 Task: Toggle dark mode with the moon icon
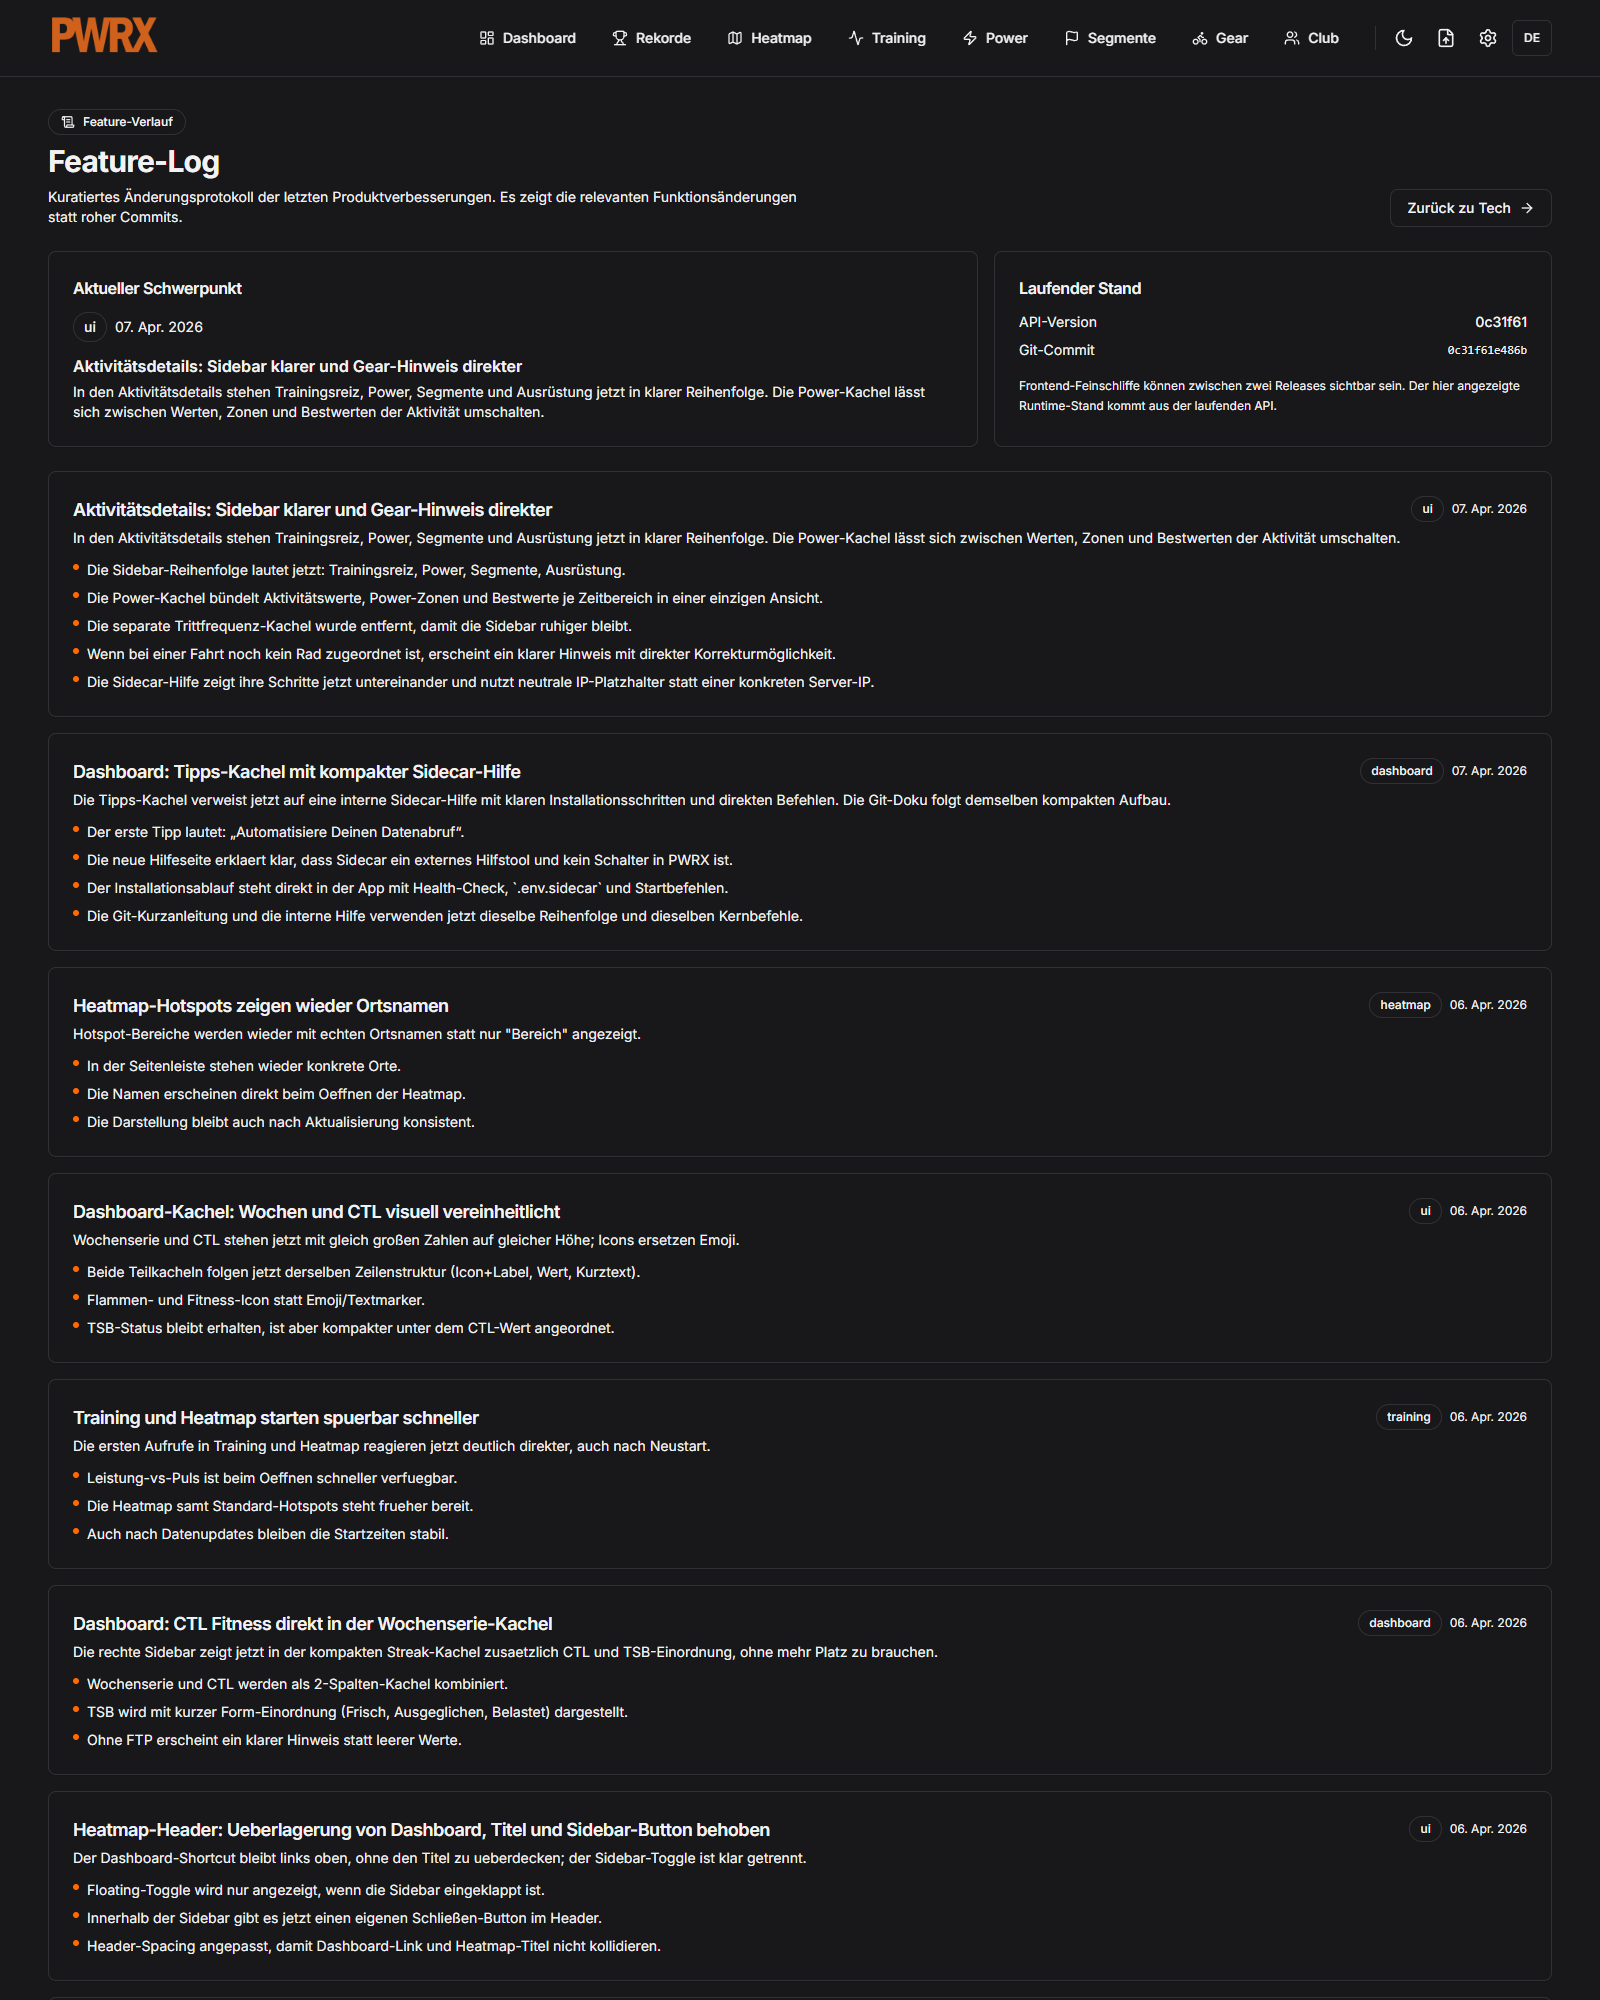(1404, 38)
